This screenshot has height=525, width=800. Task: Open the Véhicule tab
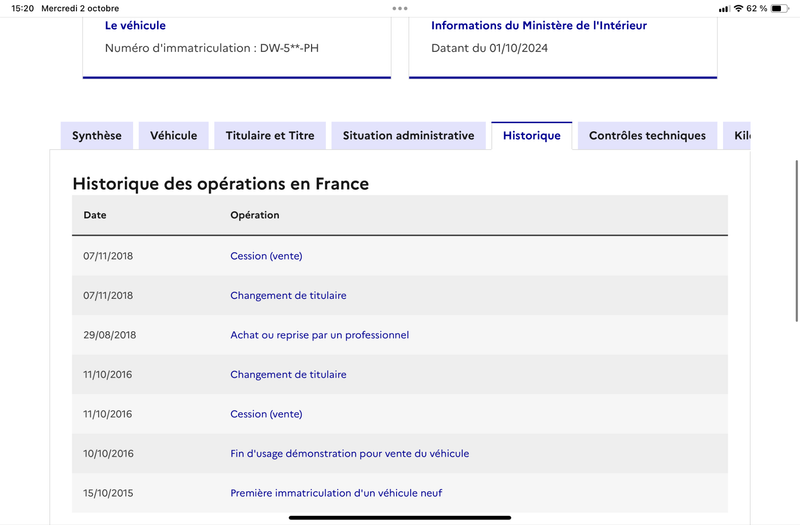pyautogui.click(x=173, y=136)
